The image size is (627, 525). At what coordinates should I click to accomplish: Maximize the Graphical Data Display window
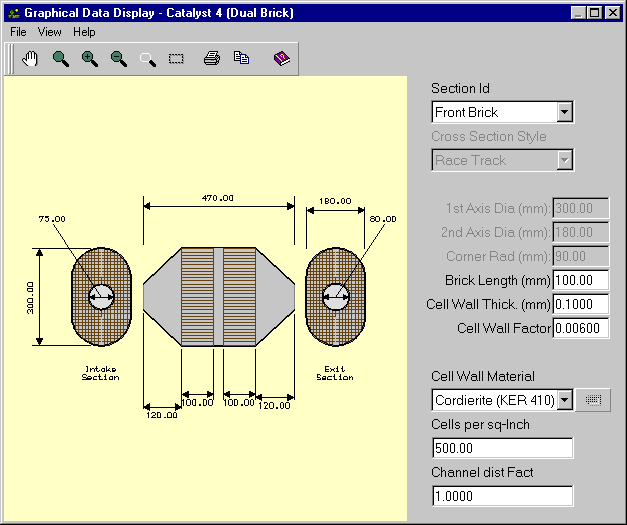tap(595, 13)
